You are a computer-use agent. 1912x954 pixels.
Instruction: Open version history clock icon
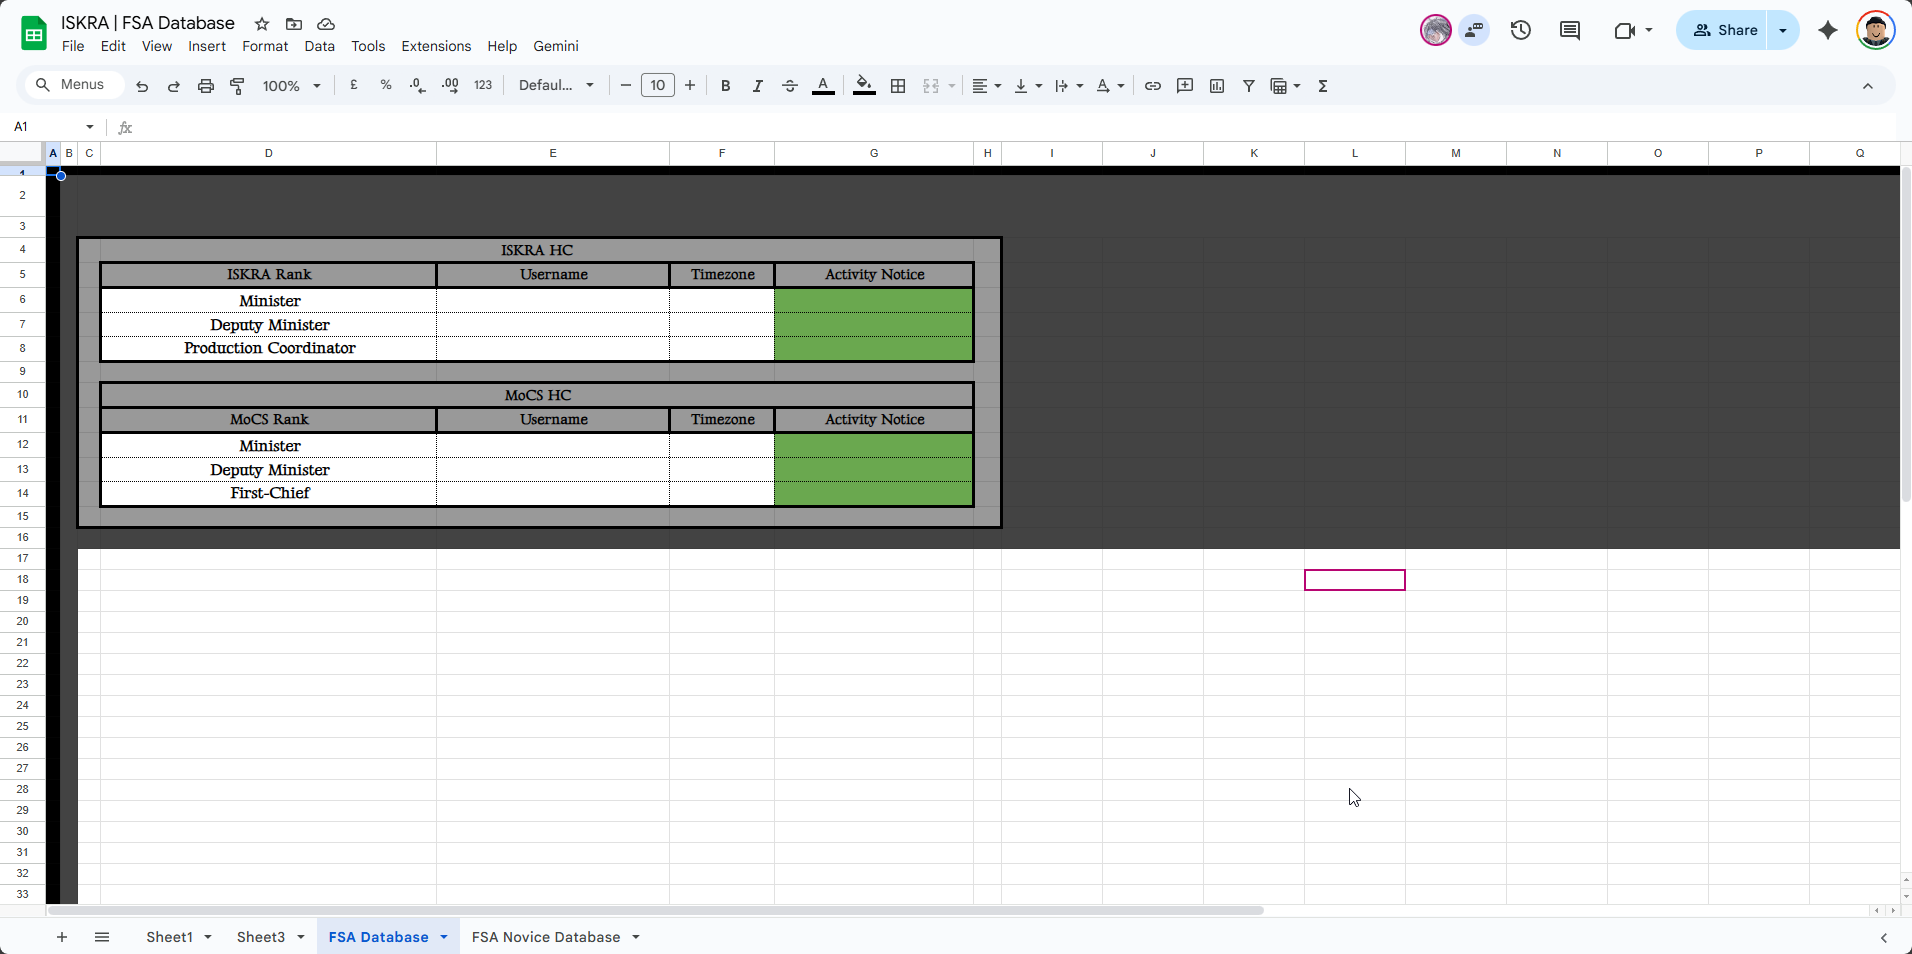(x=1521, y=31)
